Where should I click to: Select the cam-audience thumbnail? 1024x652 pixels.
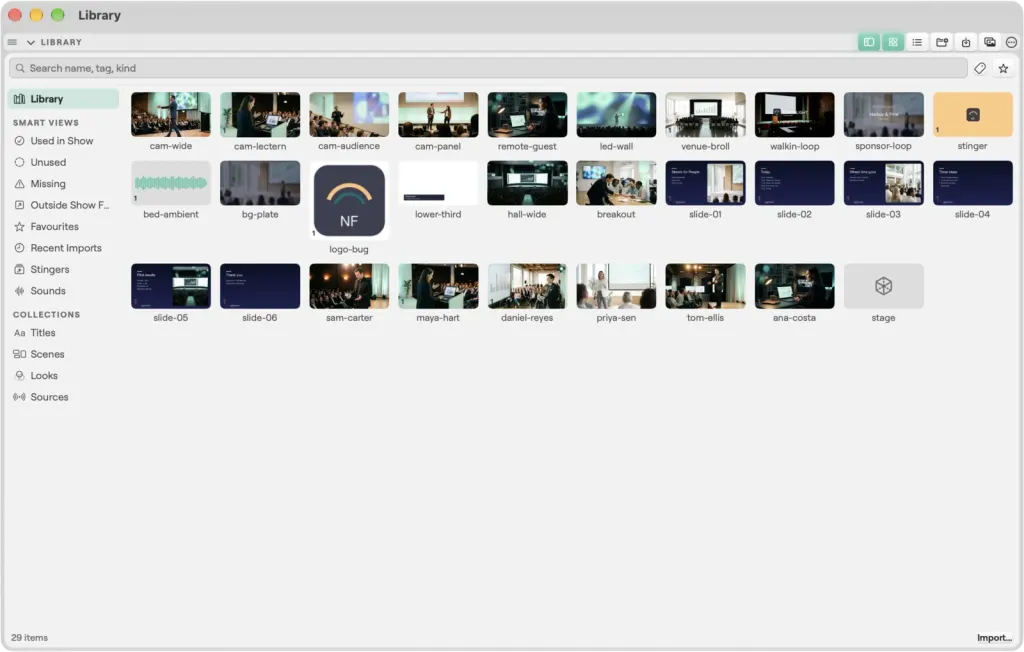[x=349, y=114]
